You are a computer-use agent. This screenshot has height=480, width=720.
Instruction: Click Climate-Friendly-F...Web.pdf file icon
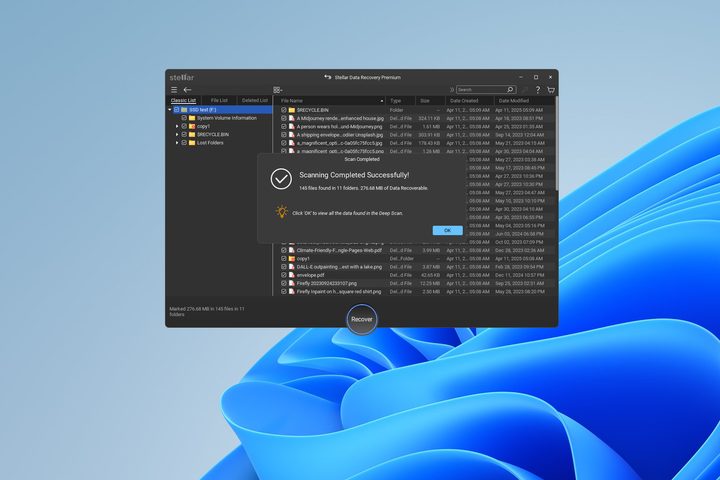click(292, 250)
